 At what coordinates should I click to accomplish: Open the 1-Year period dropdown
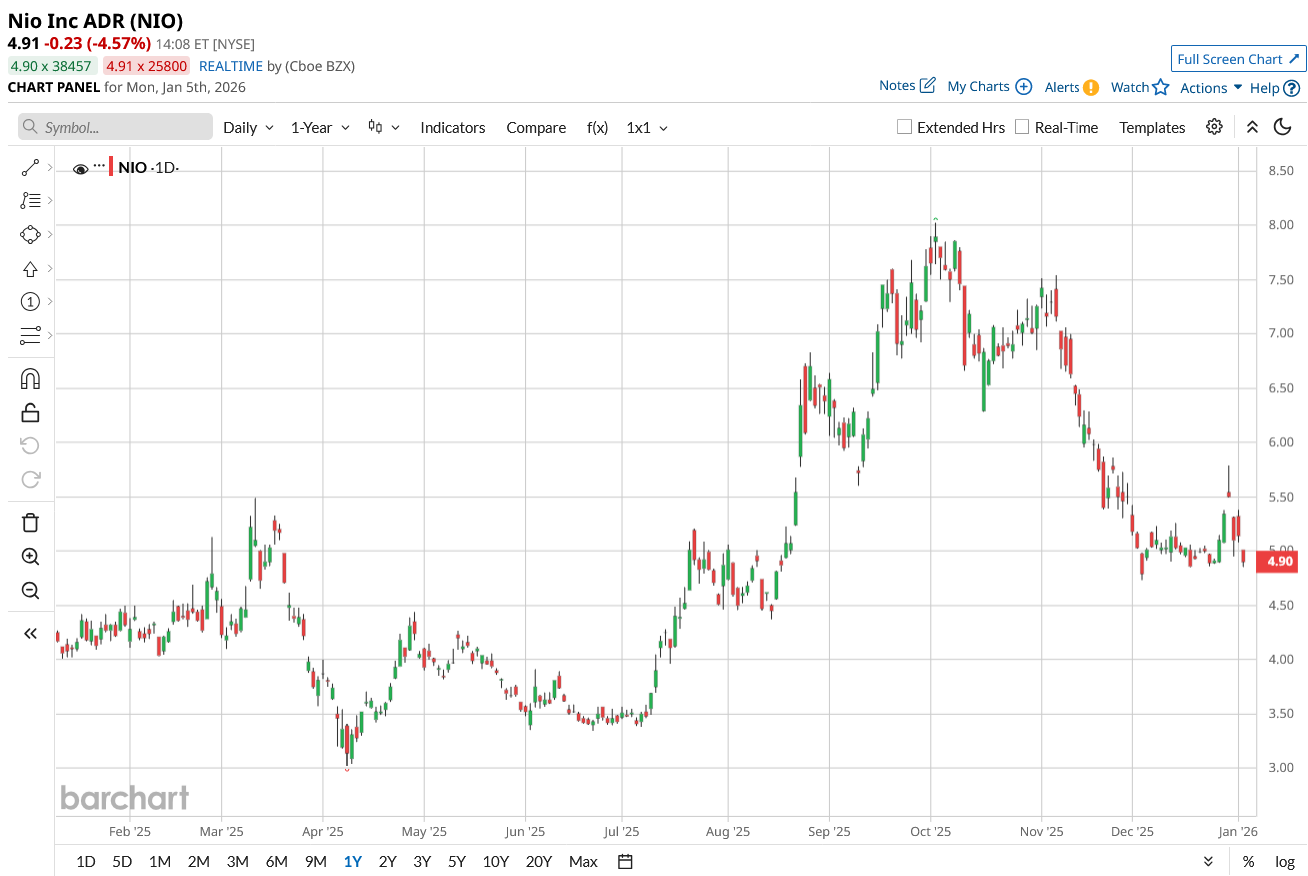320,127
